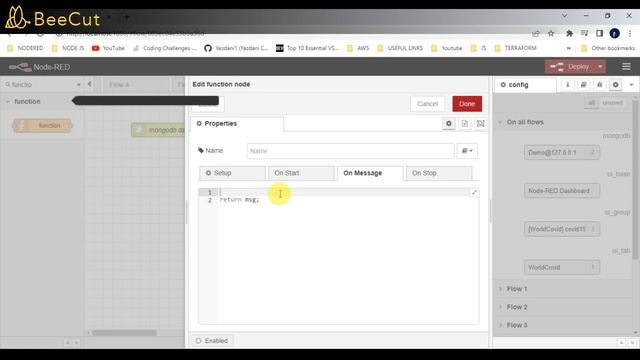640x360 pixels.
Task: Open the Chrome profile avatar
Action: tap(614, 33)
